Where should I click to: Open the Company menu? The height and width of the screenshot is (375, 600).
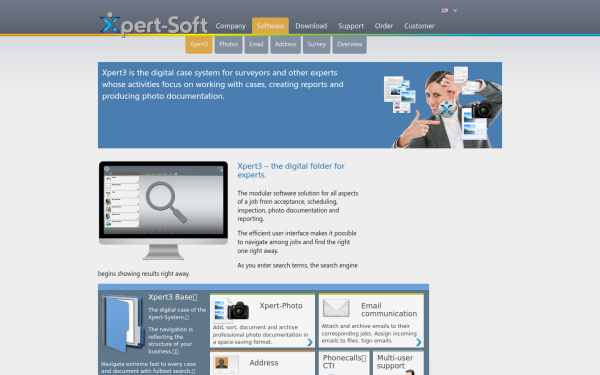click(x=230, y=26)
